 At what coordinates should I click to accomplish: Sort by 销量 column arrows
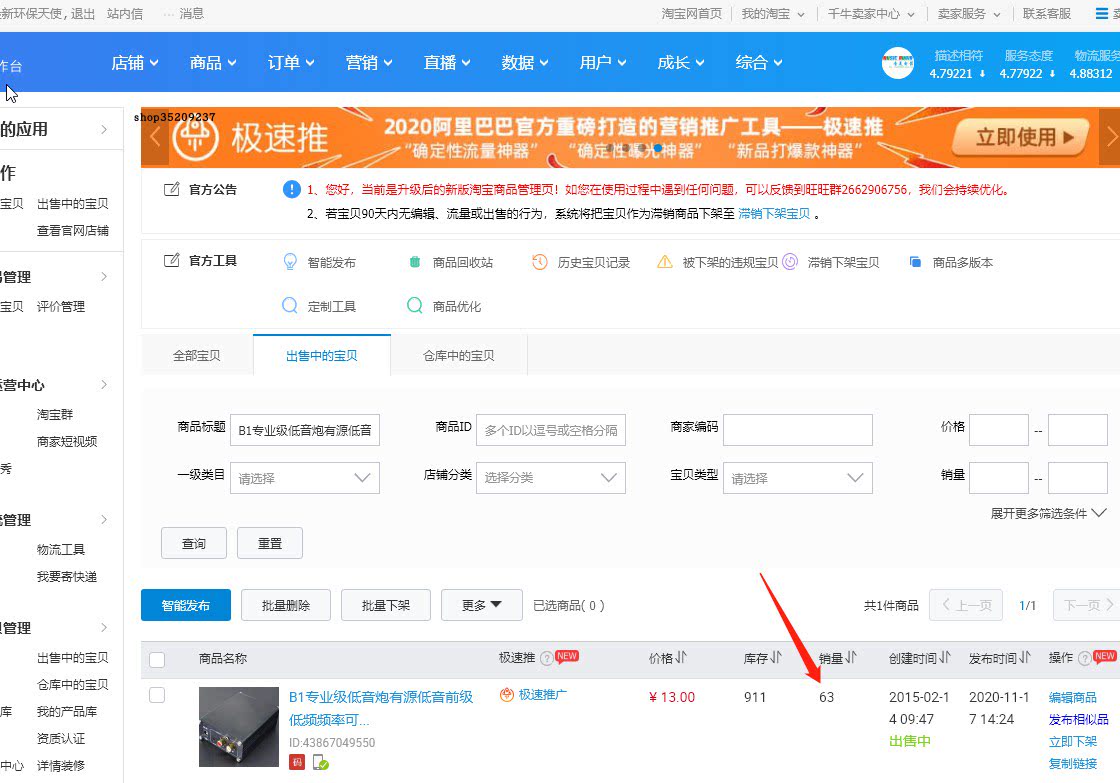[x=851, y=657]
